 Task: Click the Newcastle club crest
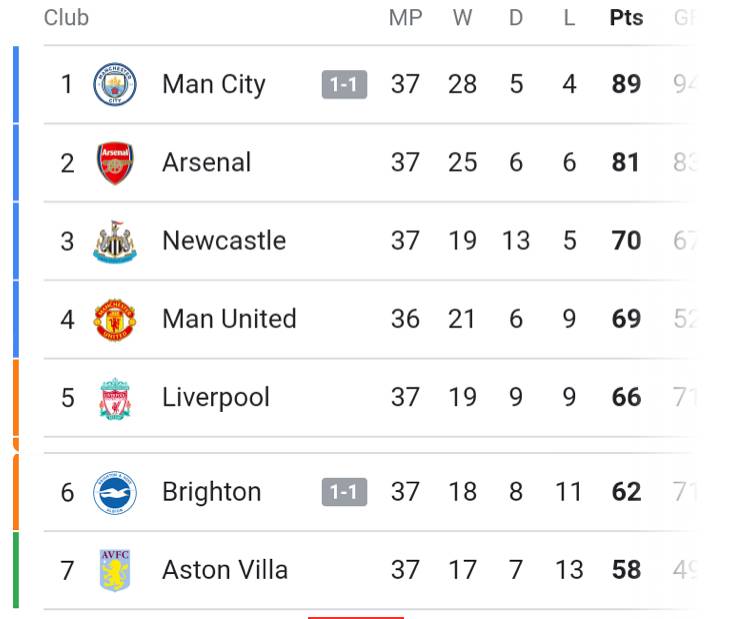click(x=114, y=241)
